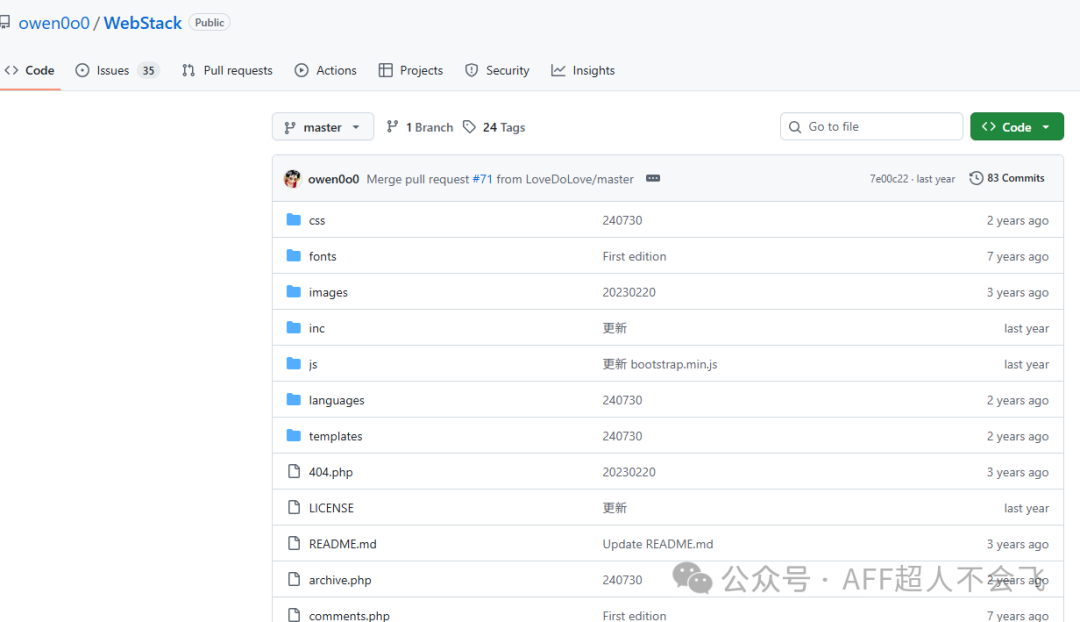Viewport: 1080px width, 622px height.
Task: Open the inc folder name
Action: 317,328
